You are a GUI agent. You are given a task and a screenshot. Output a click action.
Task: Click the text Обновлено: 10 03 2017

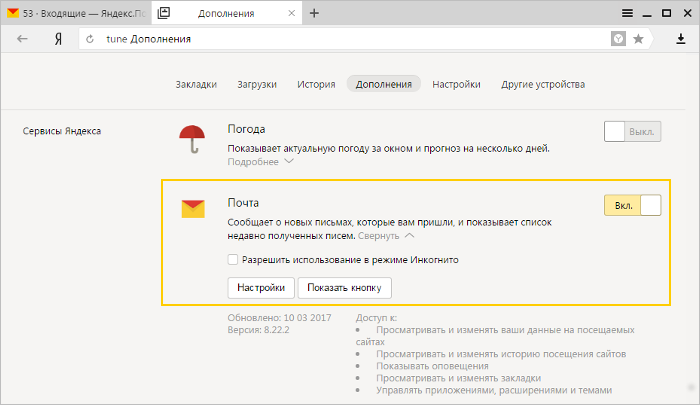coord(279,318)
